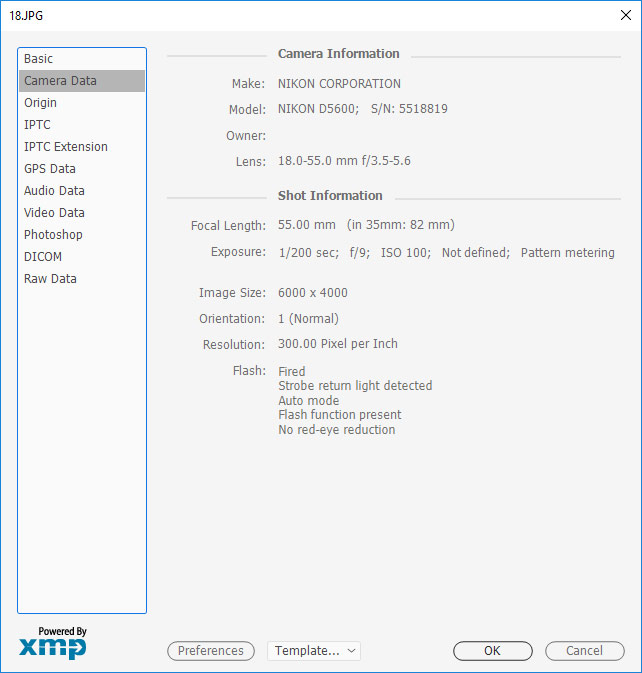Image resolution: width=642 pixels, height=673 pixels.
Task: Close the 18.JPG file info dialog
Action: coord(625,15)
